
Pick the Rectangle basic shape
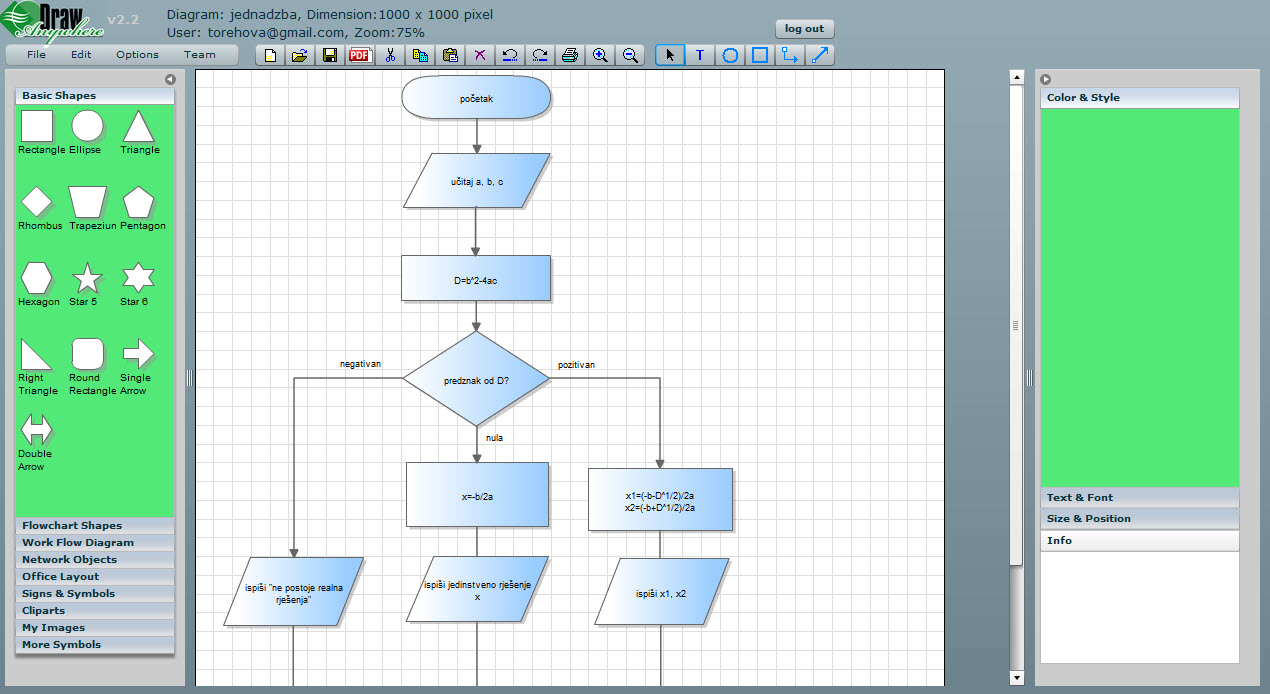point(37,127)
